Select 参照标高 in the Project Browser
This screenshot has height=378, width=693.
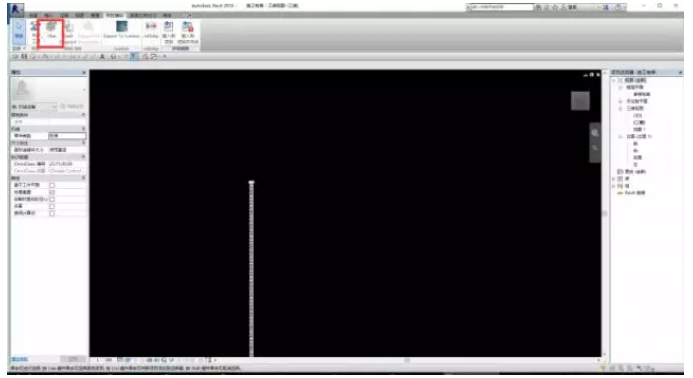641,94
